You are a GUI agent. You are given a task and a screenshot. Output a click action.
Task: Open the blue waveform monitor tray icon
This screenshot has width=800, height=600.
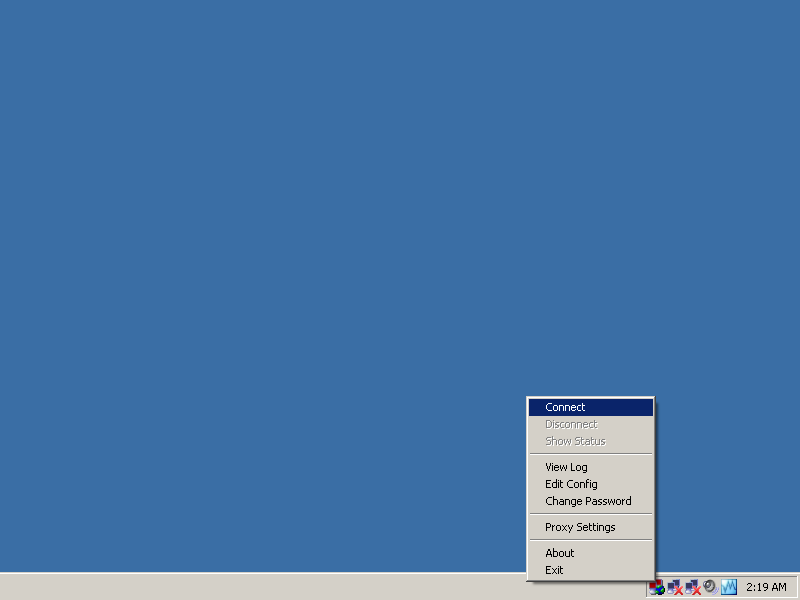pos(729,587)
